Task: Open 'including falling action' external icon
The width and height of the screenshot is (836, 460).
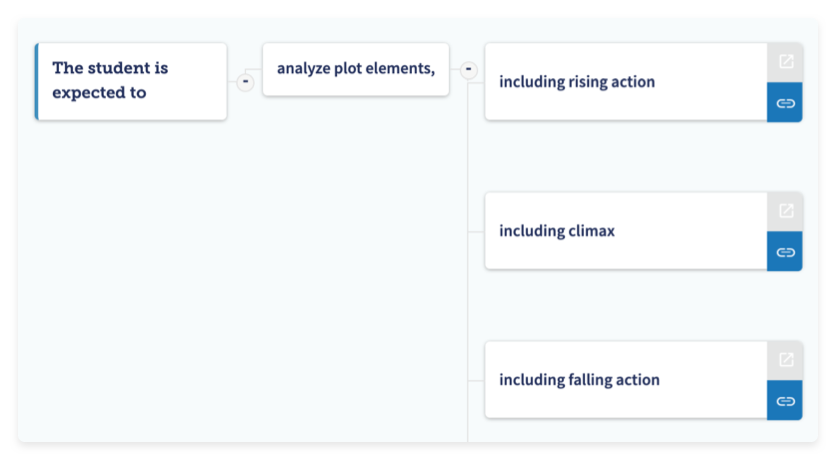Action: tap(785, 360)
